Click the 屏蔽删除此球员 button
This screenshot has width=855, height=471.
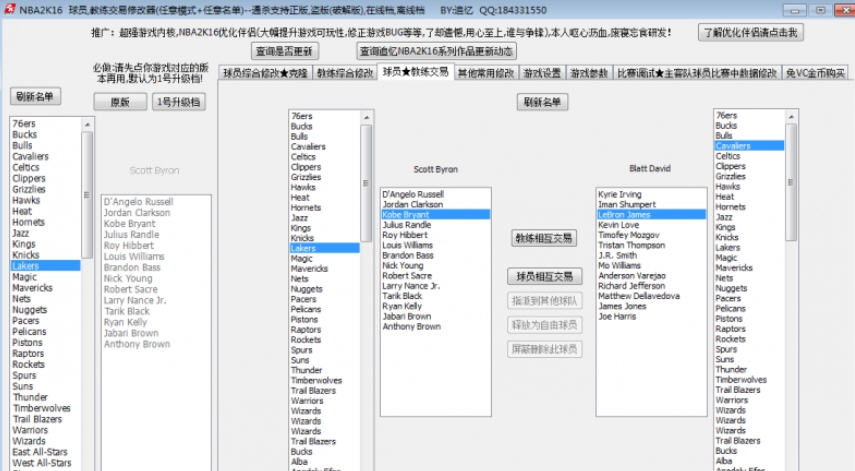(544, 349)
